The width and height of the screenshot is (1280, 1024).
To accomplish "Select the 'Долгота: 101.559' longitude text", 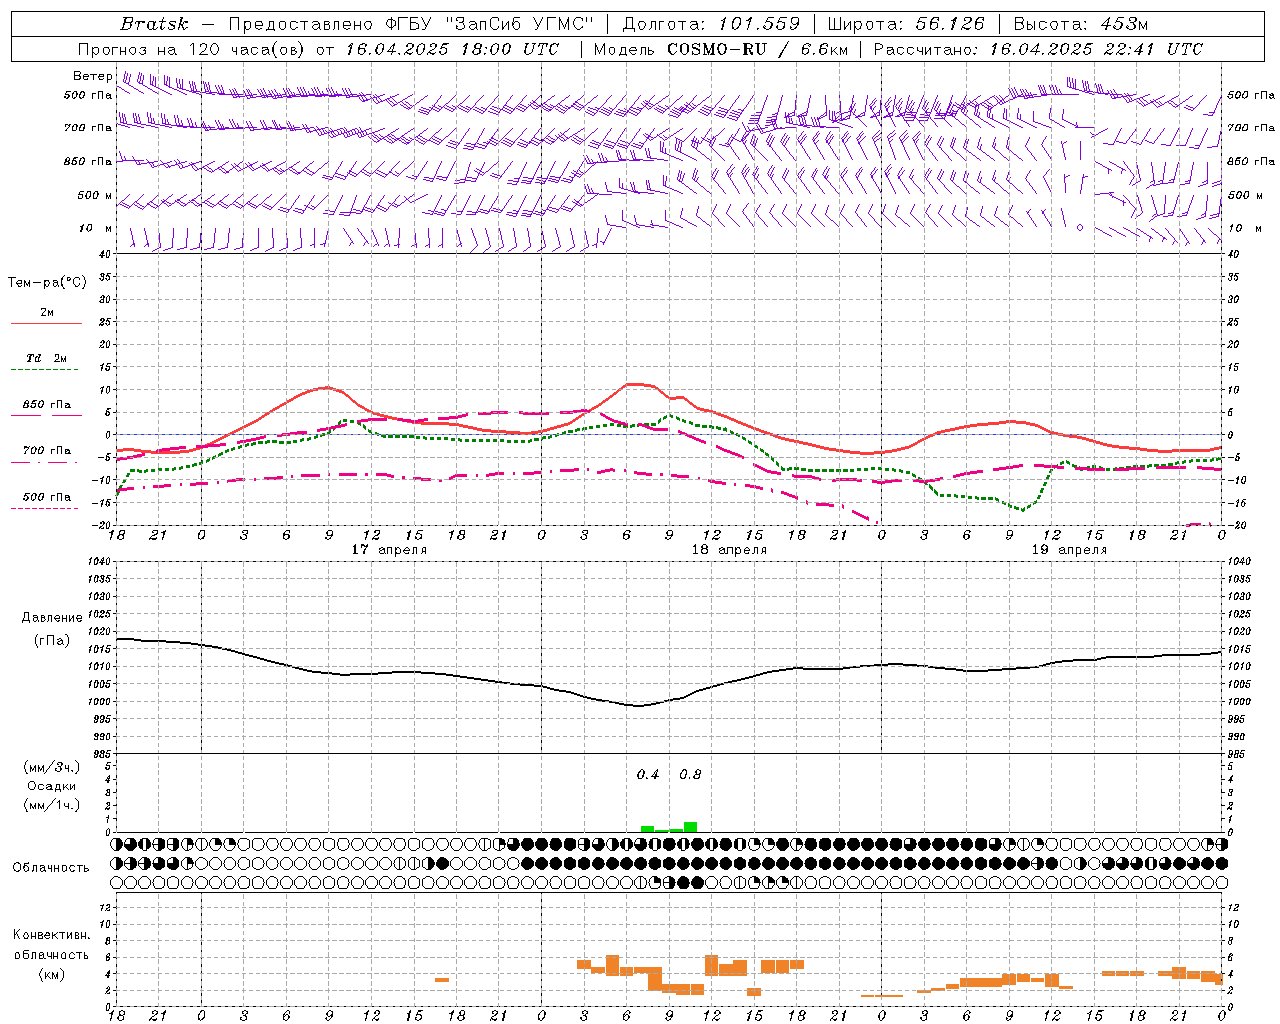I will tap(711, 24).
